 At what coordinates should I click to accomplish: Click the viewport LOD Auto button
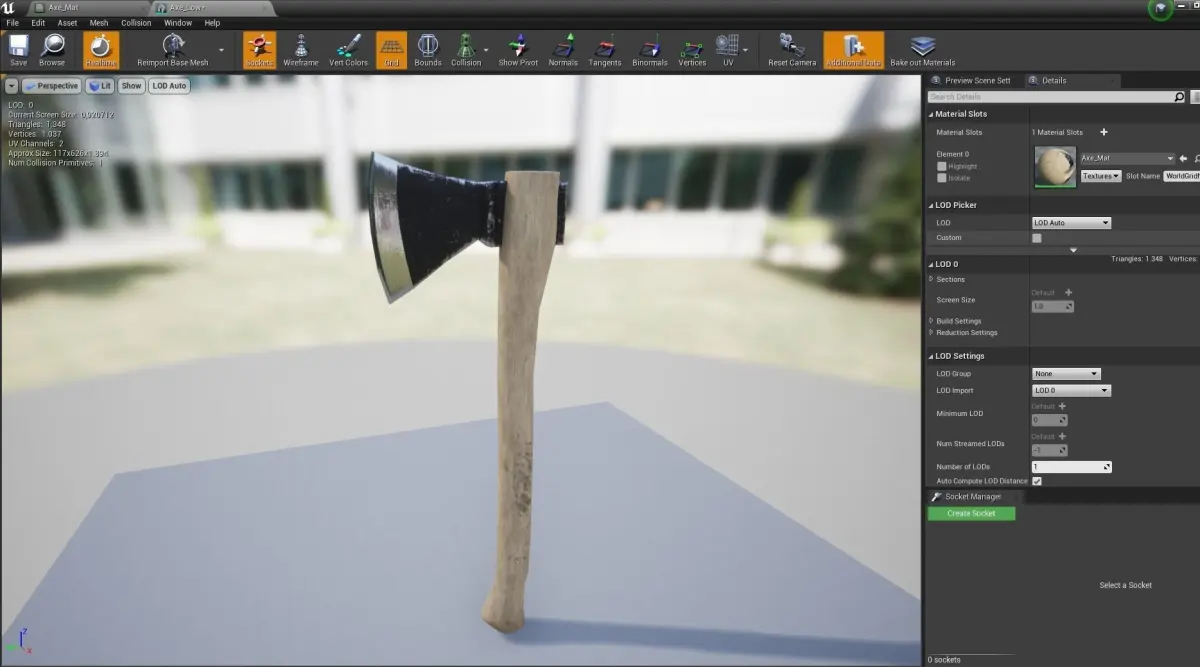click(169, 86)
